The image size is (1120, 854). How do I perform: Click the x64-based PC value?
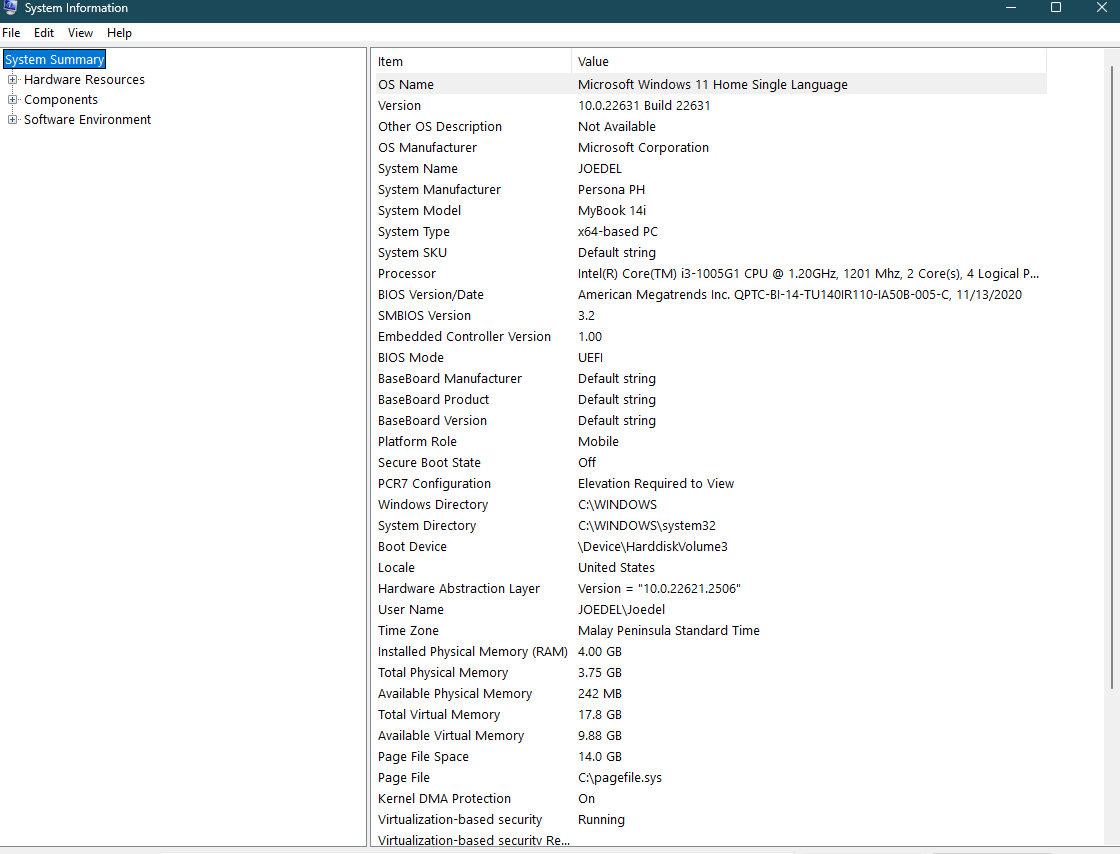click(617, 231)
